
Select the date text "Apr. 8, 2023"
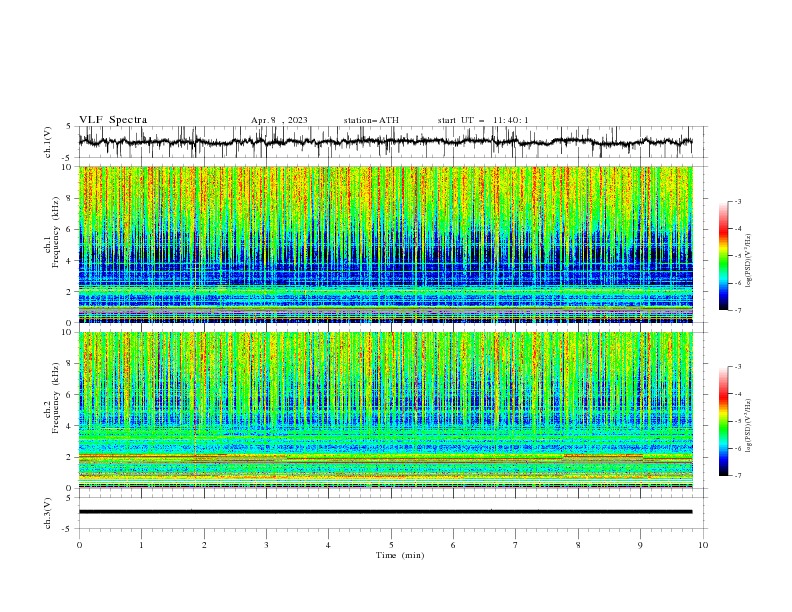coord(279,120)
